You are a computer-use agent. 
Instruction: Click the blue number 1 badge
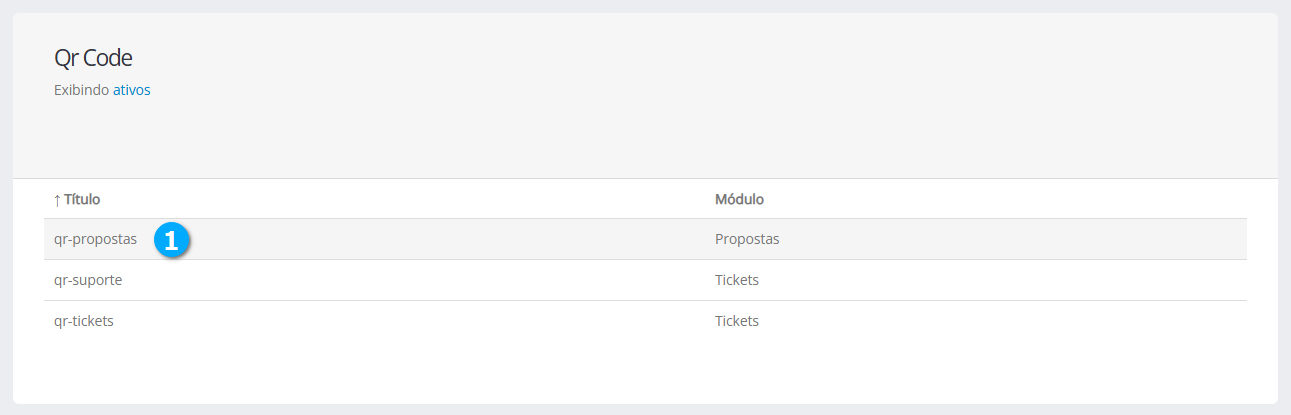point(171,240)
